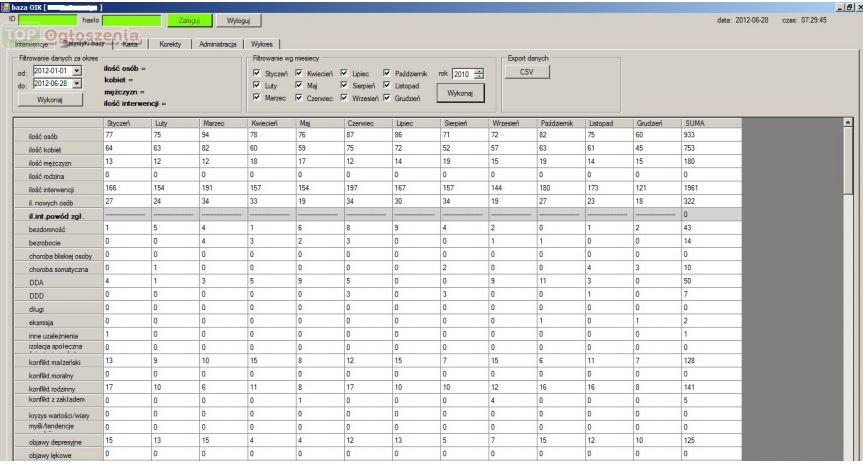
Task: Increase the rok year spinner value
Action: point(478,71)
